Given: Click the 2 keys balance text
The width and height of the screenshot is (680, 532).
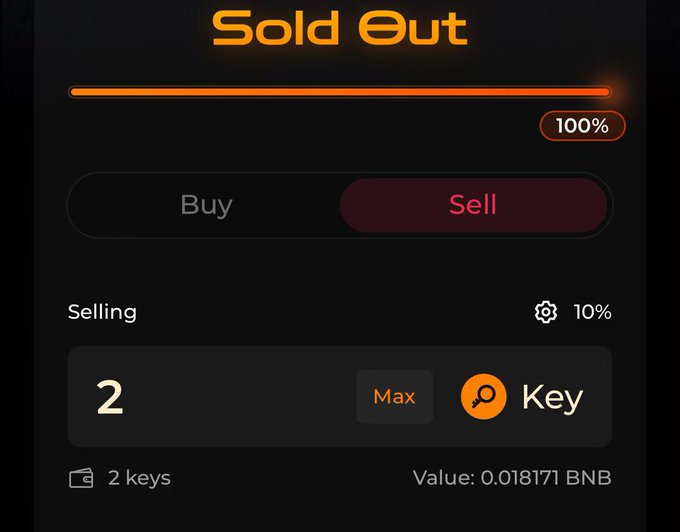Looking at the screenshot, I should 139,478.
